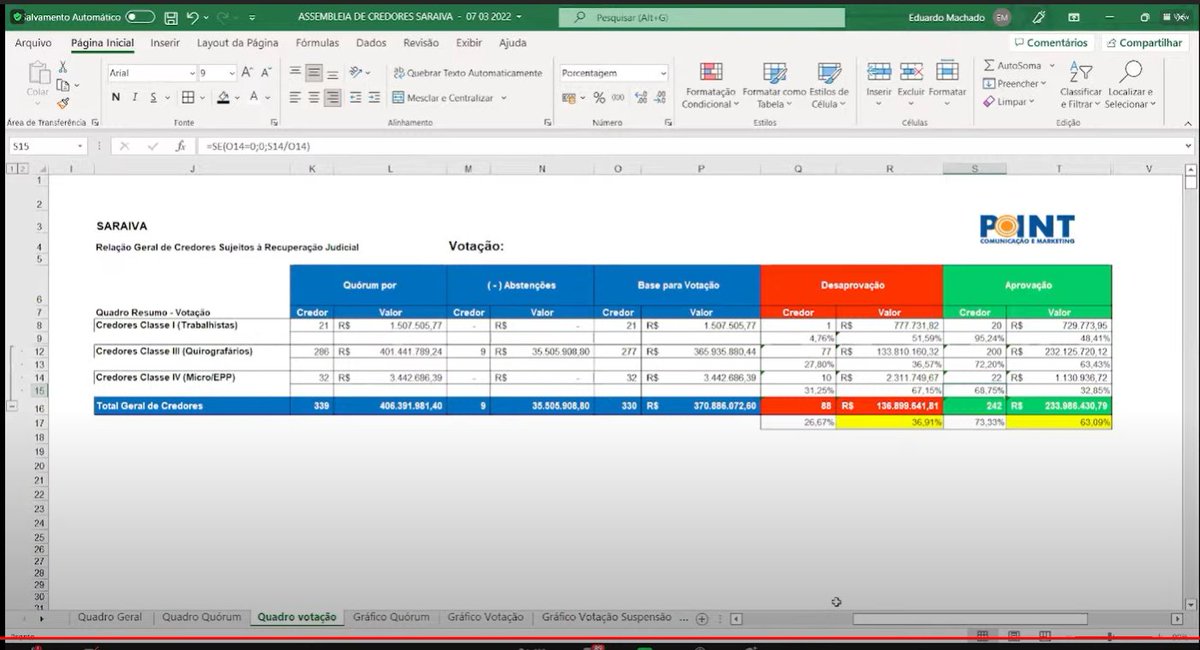
Task: Toggle bold (N) formatting
Action: coord(116,97)
